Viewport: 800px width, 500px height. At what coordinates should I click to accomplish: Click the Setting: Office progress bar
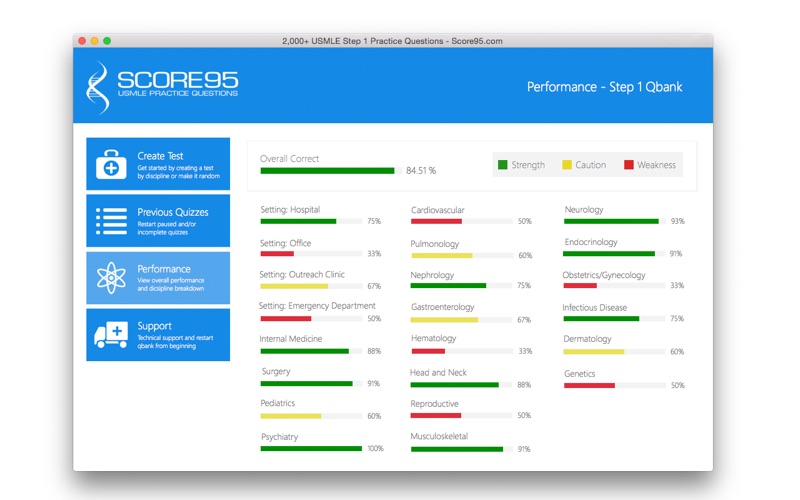[x=311, y=254]
